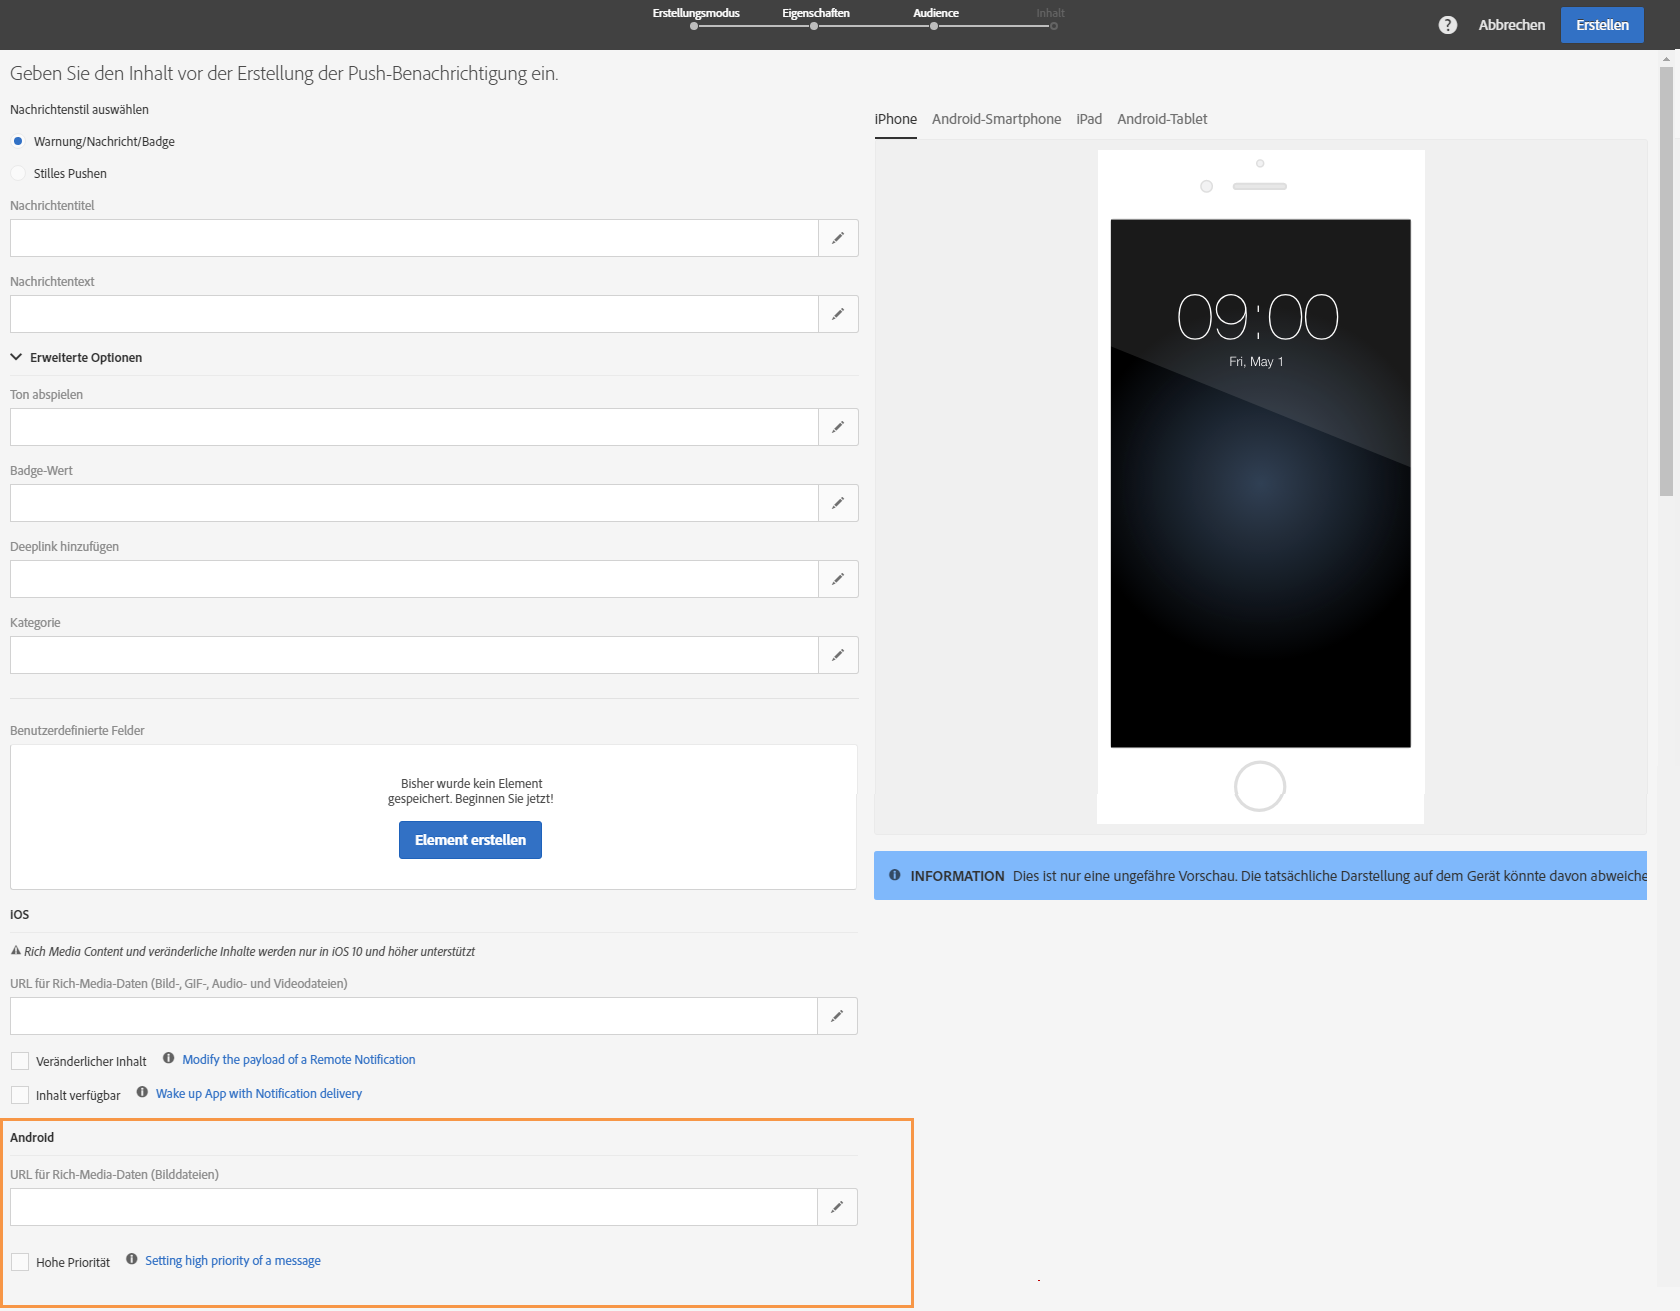Screen dimensions: 1680x1311
Task: Click the pencil icon for Nachrichtentext
Action: tap(838, 314)
